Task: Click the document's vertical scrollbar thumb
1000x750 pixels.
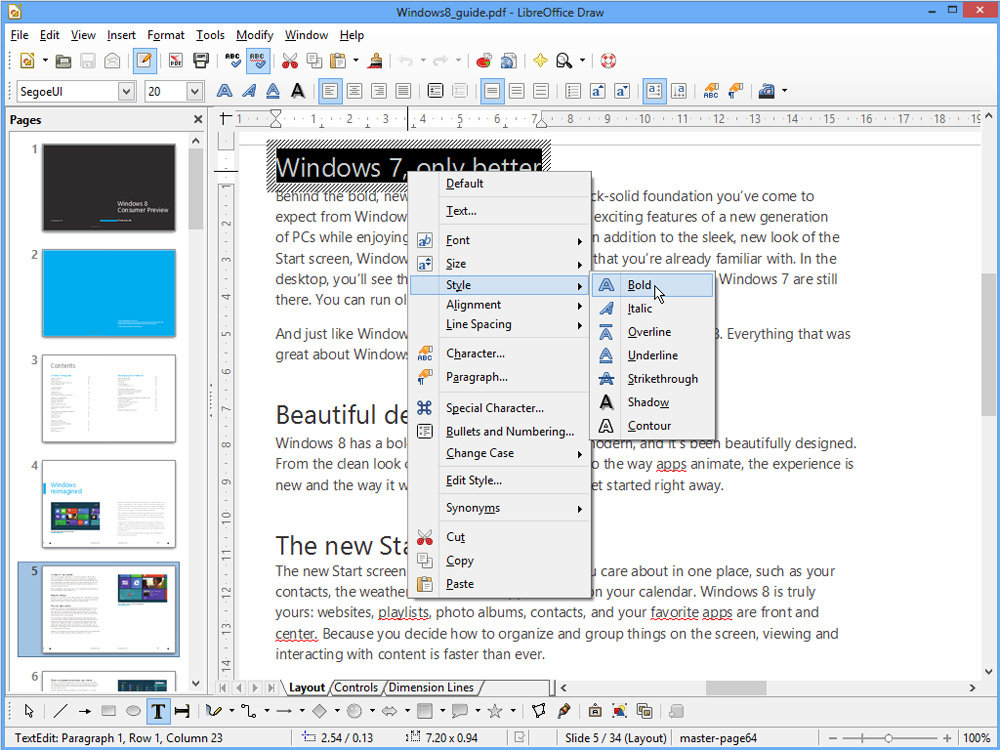Action: pos(988,344)
